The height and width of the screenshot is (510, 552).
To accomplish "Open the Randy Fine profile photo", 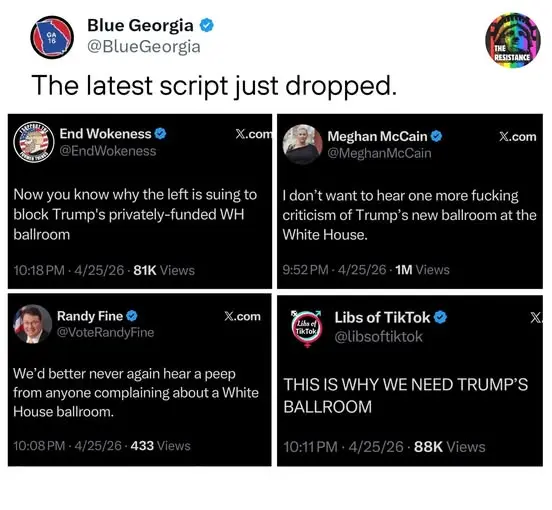I will [32, 324].
